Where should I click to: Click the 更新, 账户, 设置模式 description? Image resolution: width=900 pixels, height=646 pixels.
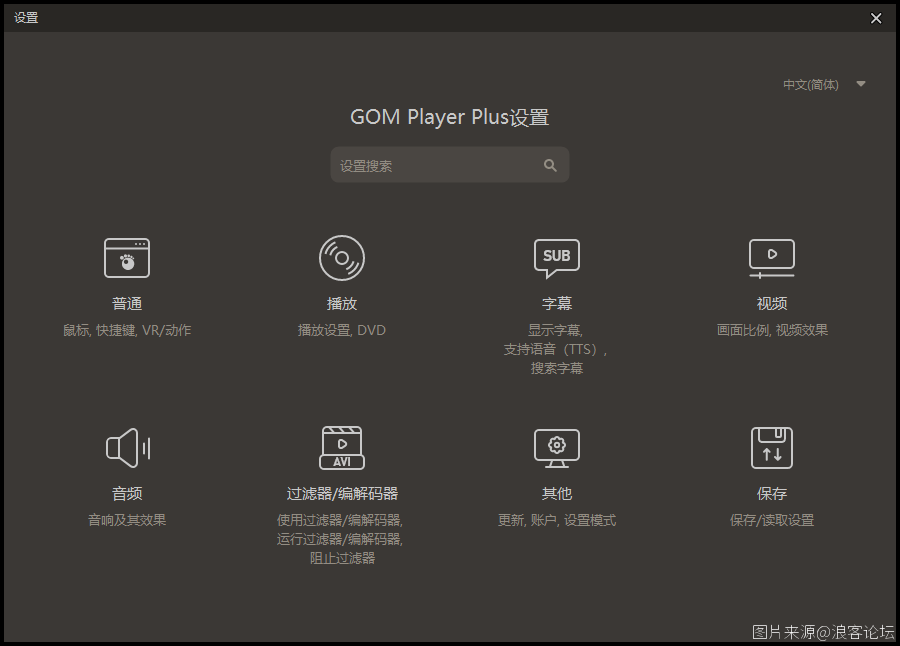click(557, 520)
